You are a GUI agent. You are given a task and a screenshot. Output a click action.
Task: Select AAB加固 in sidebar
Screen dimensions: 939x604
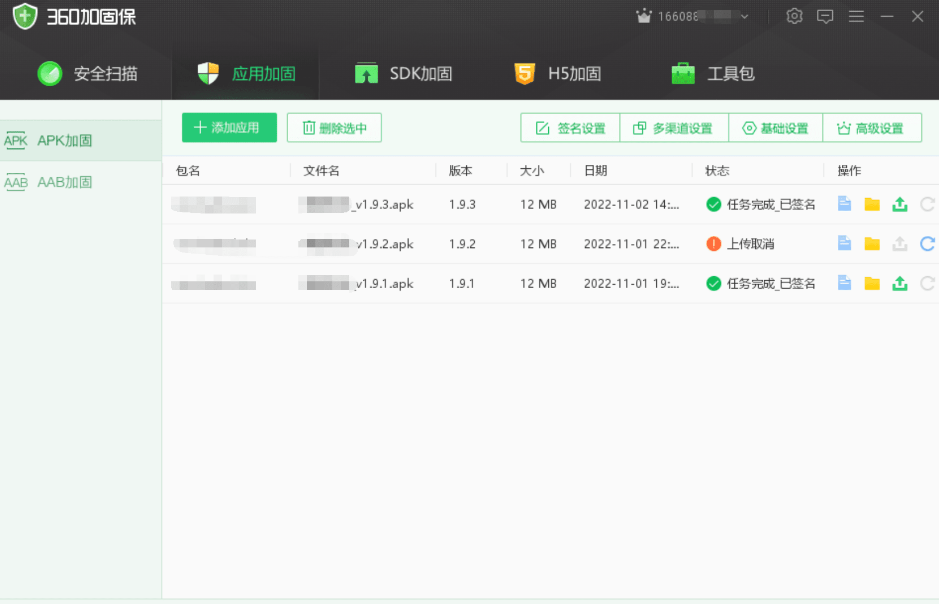click(81, 182)
